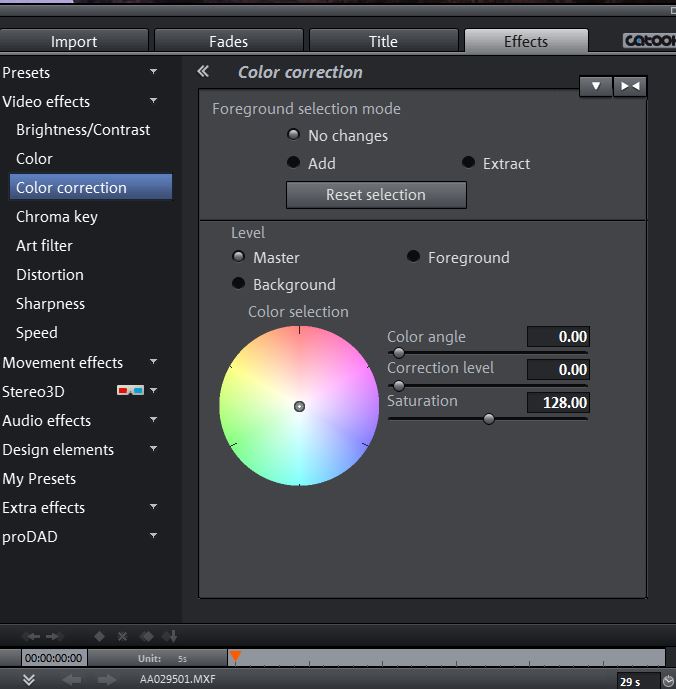Click the clock icon next to 29 s
This screenshot has width=676, height=689.
(668, 681)
